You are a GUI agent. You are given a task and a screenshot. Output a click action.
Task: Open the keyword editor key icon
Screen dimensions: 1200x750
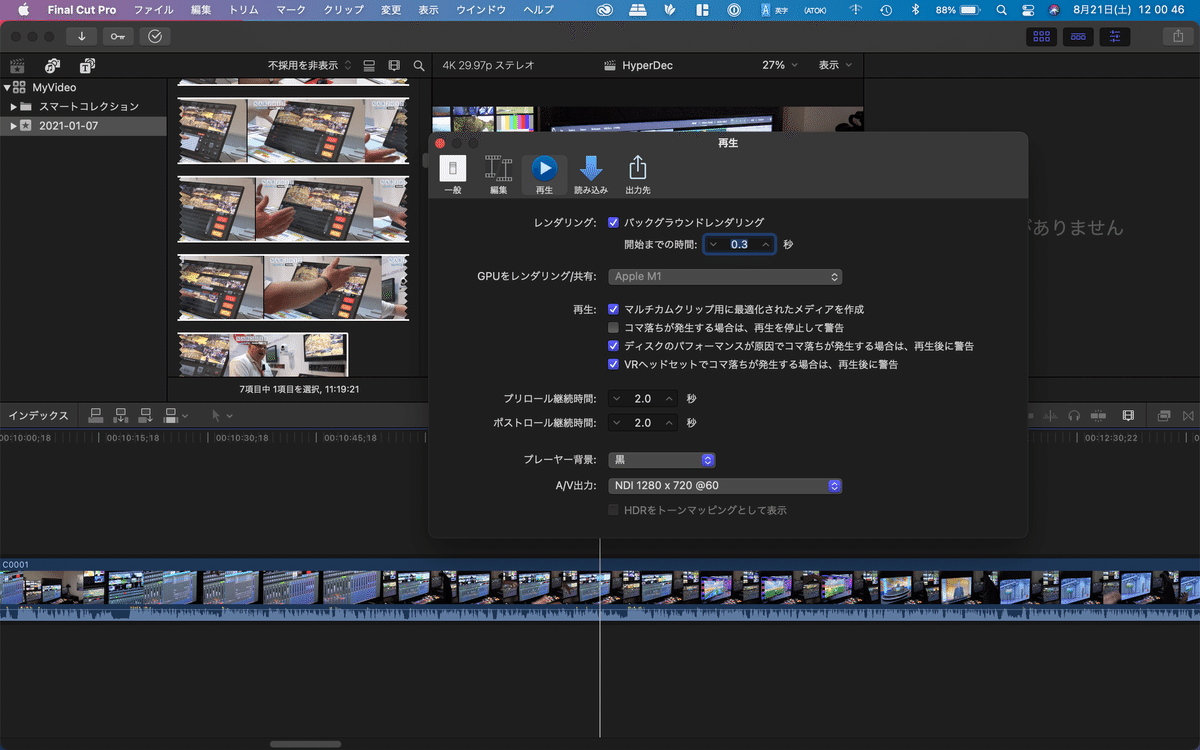tap(118, 36)
